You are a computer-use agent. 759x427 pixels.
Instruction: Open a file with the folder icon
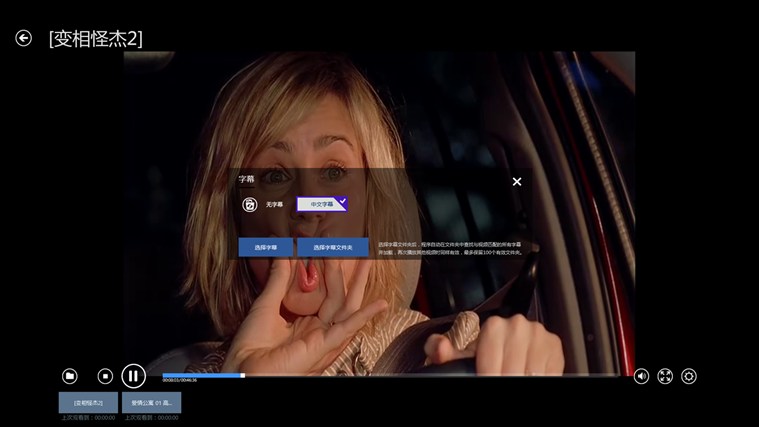tap(70, 376)
